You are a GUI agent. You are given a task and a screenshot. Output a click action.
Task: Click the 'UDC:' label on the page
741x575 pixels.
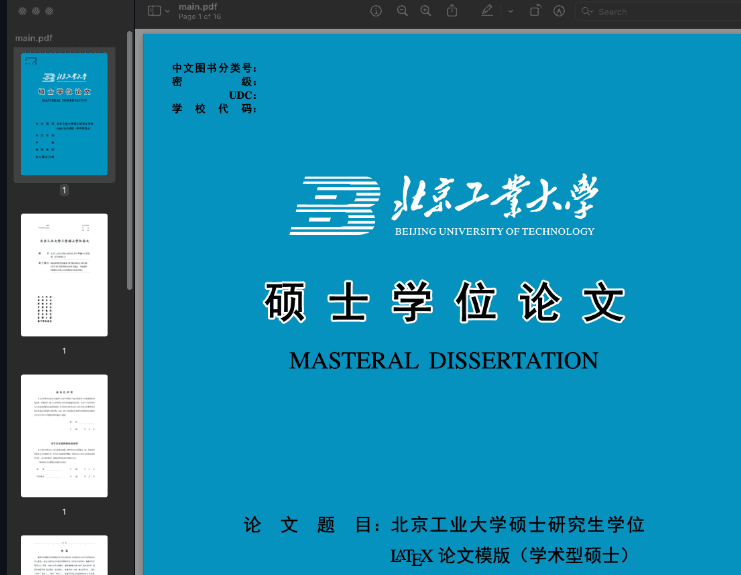242,95
